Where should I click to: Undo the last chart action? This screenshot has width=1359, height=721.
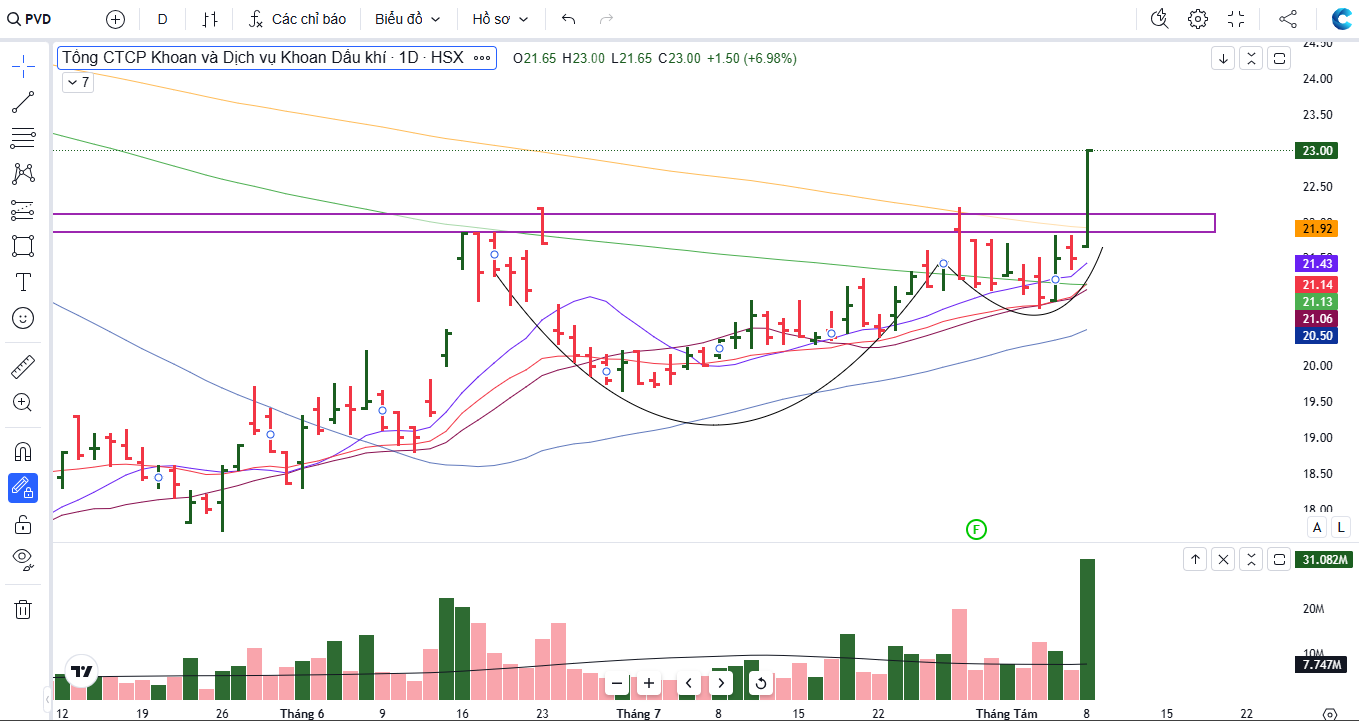tap(569, 19)
